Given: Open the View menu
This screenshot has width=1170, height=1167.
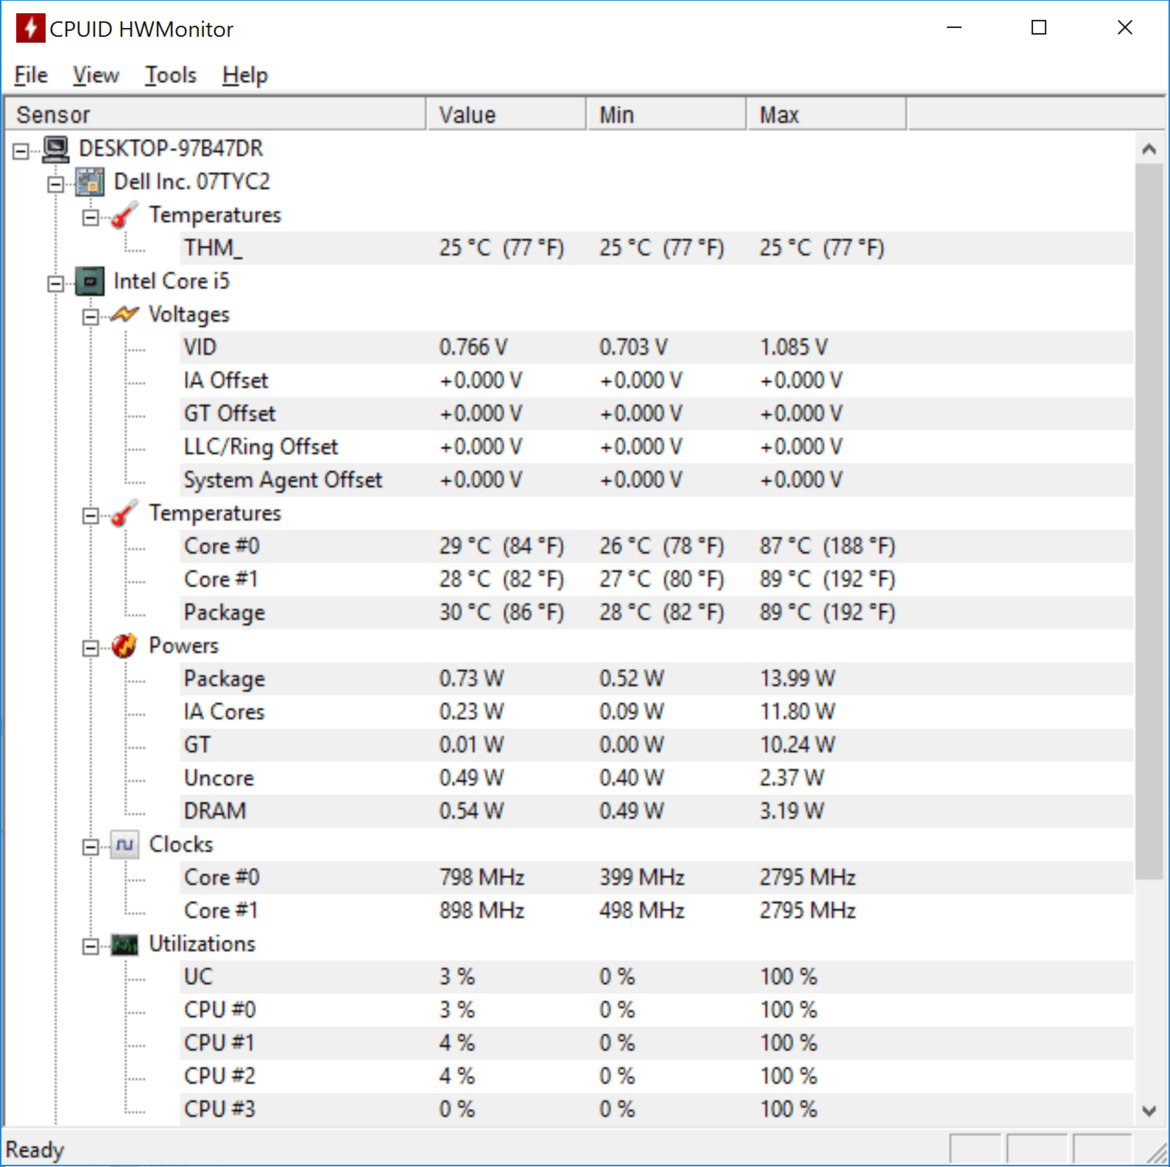Looking at the screenshot, I should coord(96,75).
